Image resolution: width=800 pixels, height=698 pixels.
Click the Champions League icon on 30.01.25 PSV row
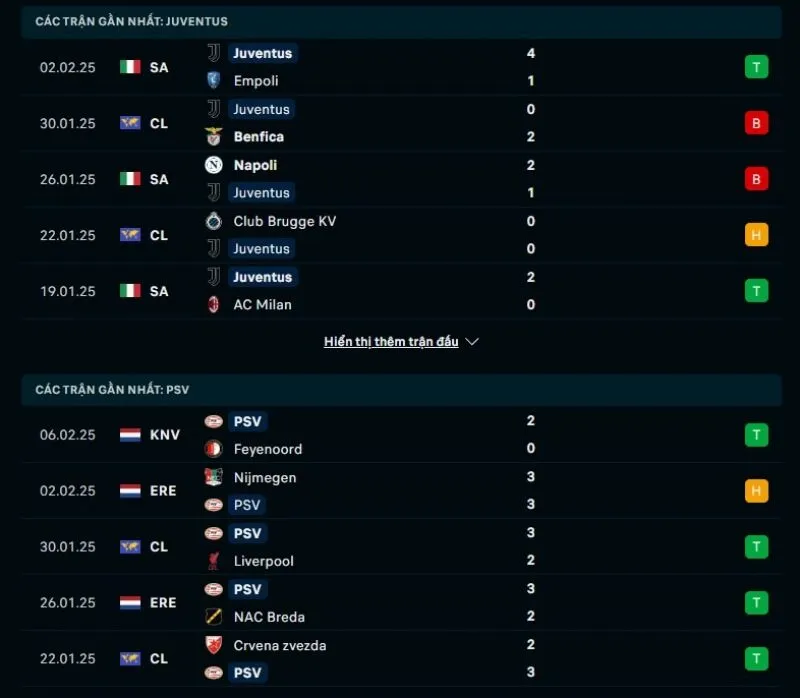[x=130, y=547]
